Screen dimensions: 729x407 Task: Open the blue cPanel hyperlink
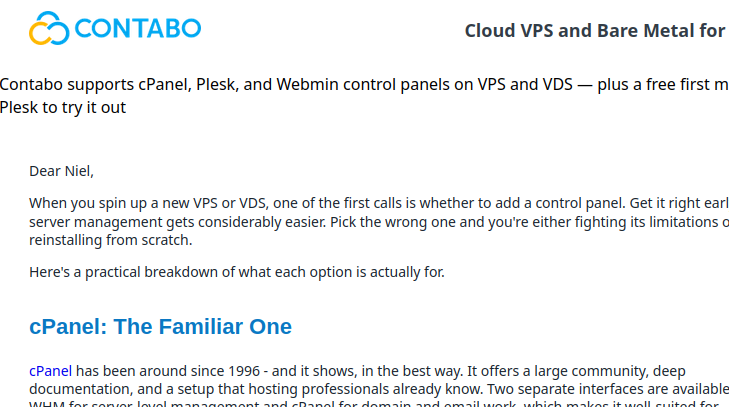point(50,368)
